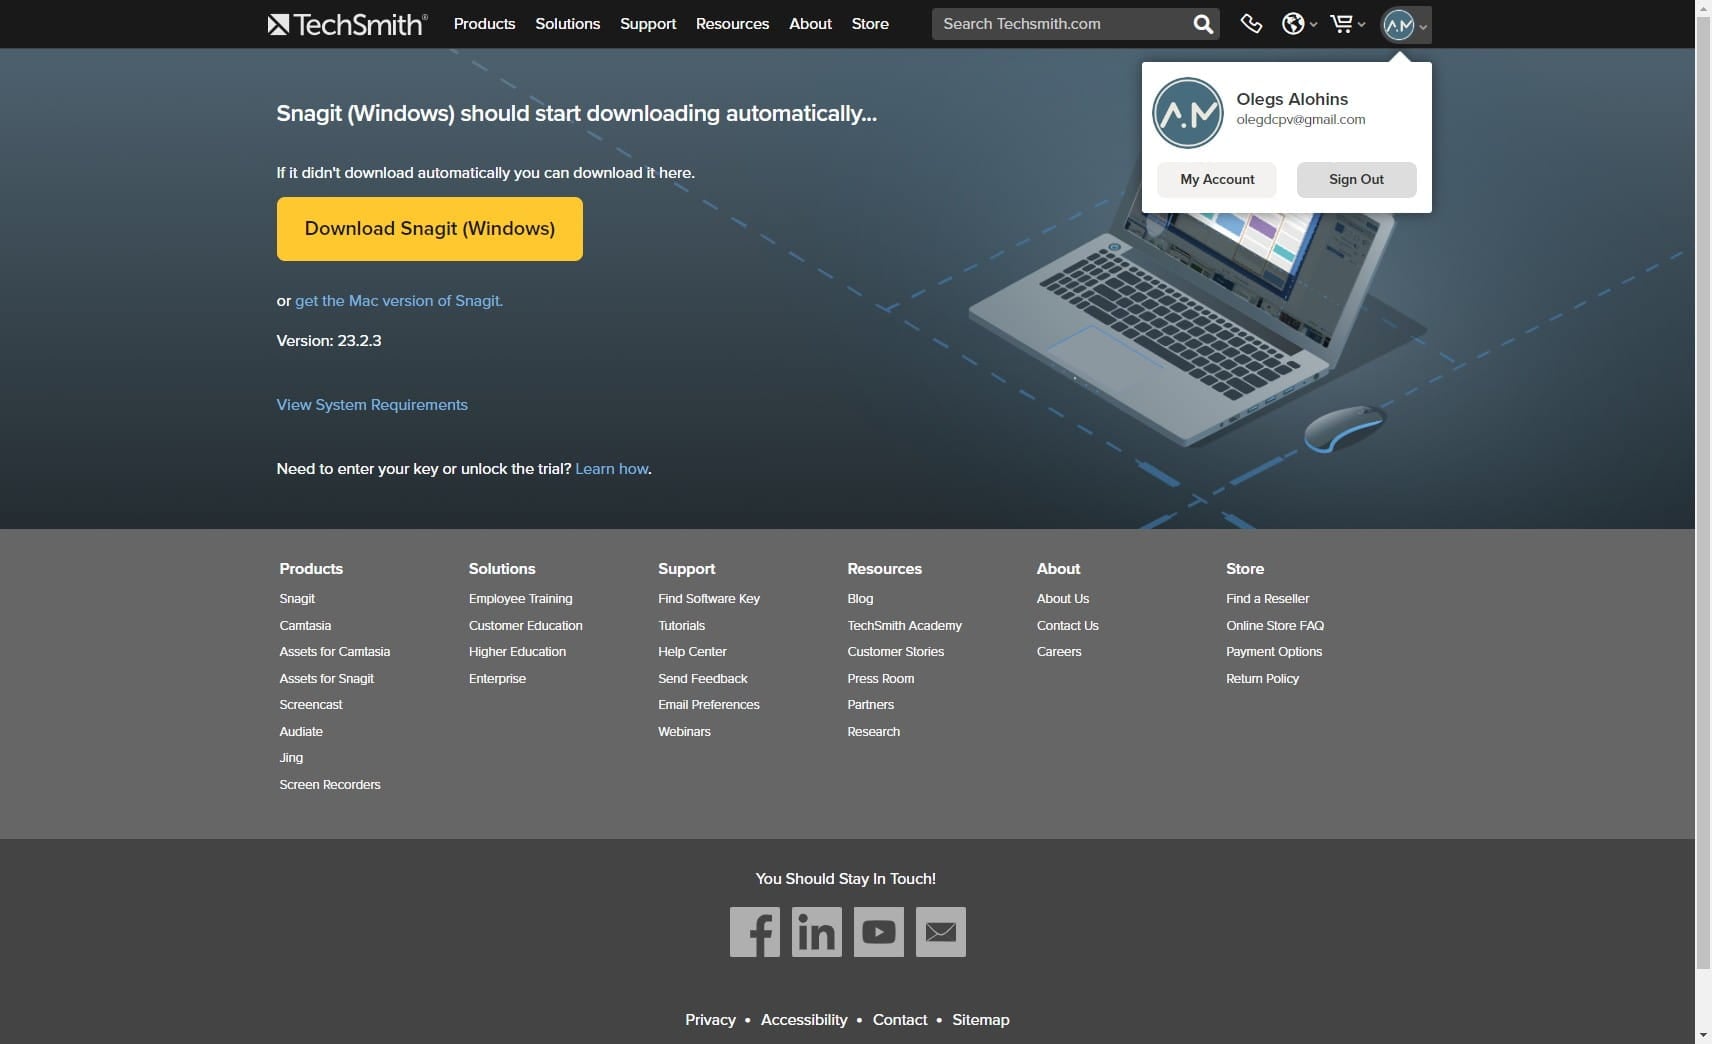Click the scrollbar down arrow

tap(1703, 1035)
